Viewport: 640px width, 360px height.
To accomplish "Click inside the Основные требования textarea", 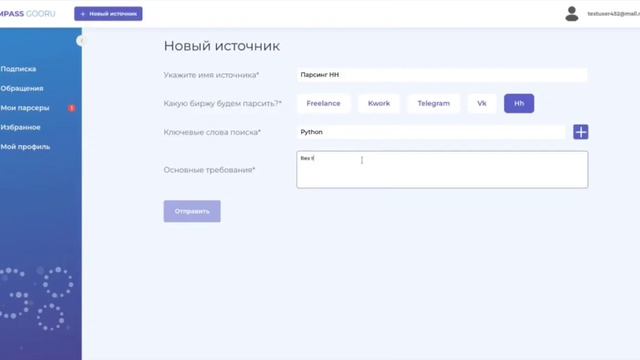I will coord(442,170).
